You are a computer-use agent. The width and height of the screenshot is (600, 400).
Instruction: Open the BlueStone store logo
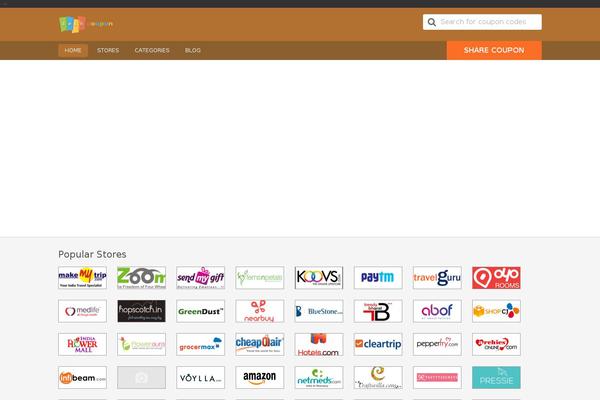[x=319, y=311]
